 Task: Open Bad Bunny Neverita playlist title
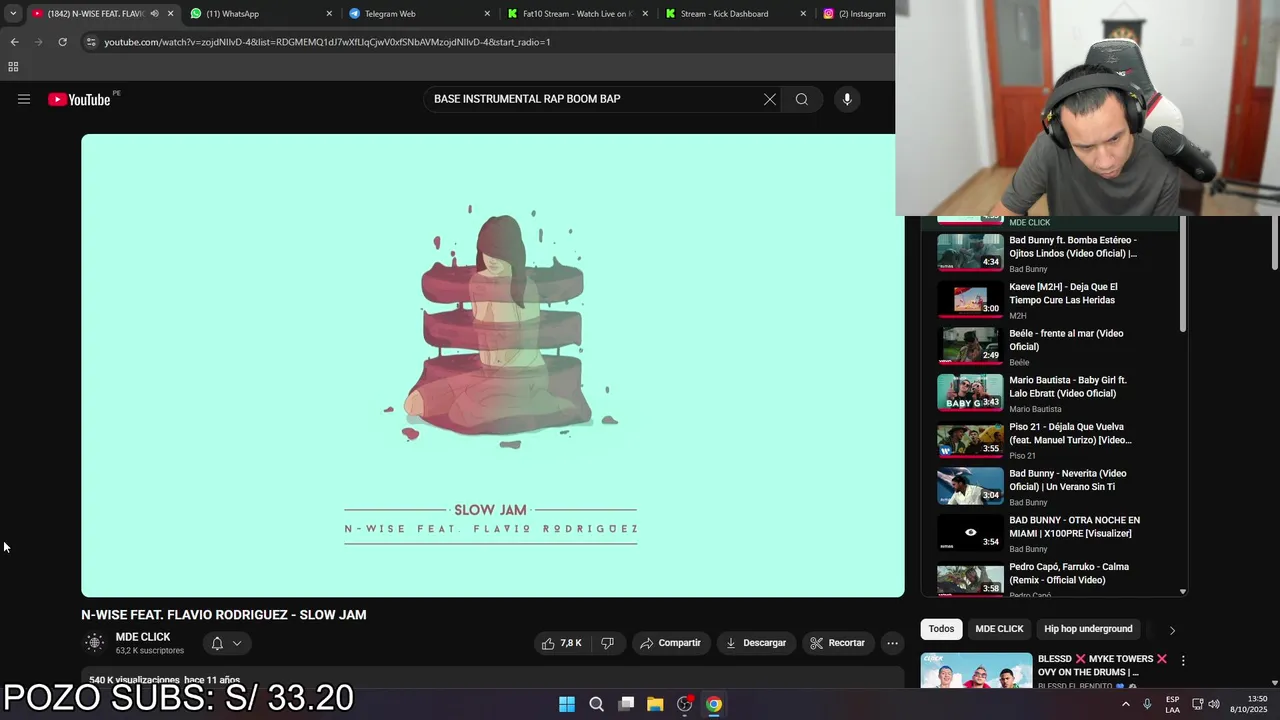[x=1067, y=480]
